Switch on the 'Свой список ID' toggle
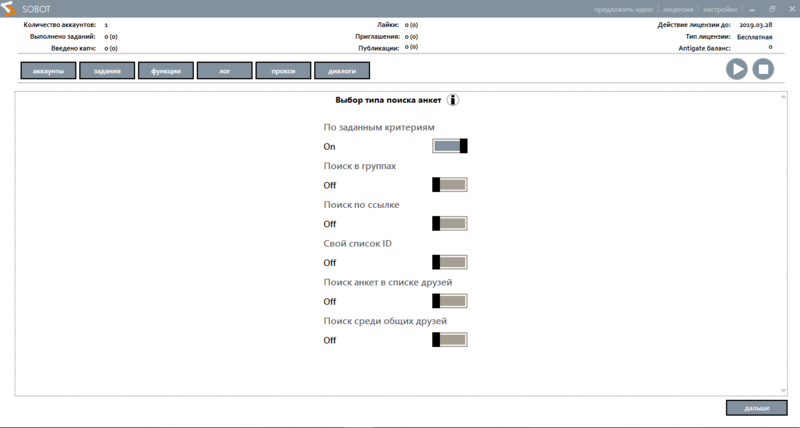This screenshot has height=428, width=800. tap(449, 263)
